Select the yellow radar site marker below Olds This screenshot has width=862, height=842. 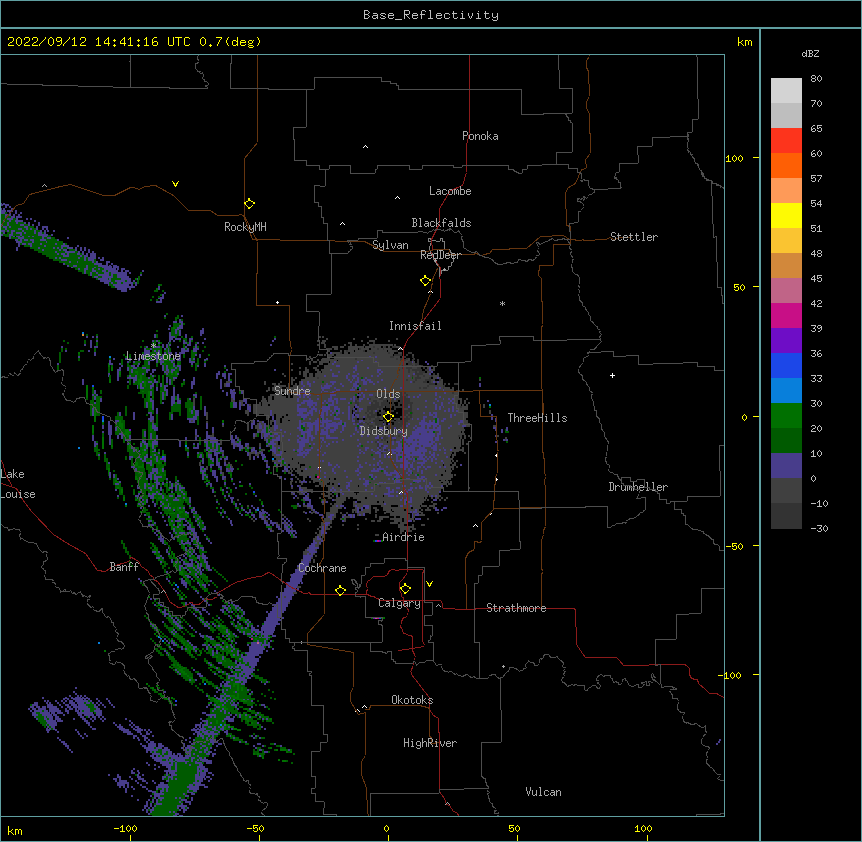[388, 417]
